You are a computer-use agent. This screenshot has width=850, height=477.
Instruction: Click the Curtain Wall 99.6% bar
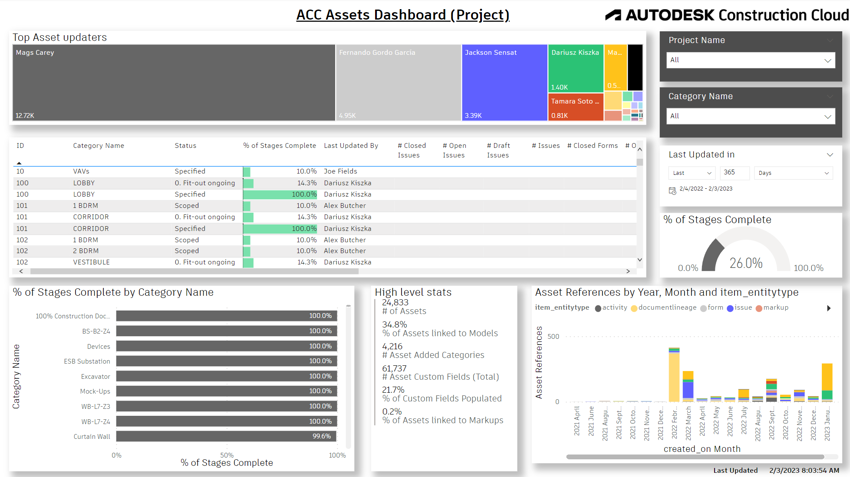(226, 436)
